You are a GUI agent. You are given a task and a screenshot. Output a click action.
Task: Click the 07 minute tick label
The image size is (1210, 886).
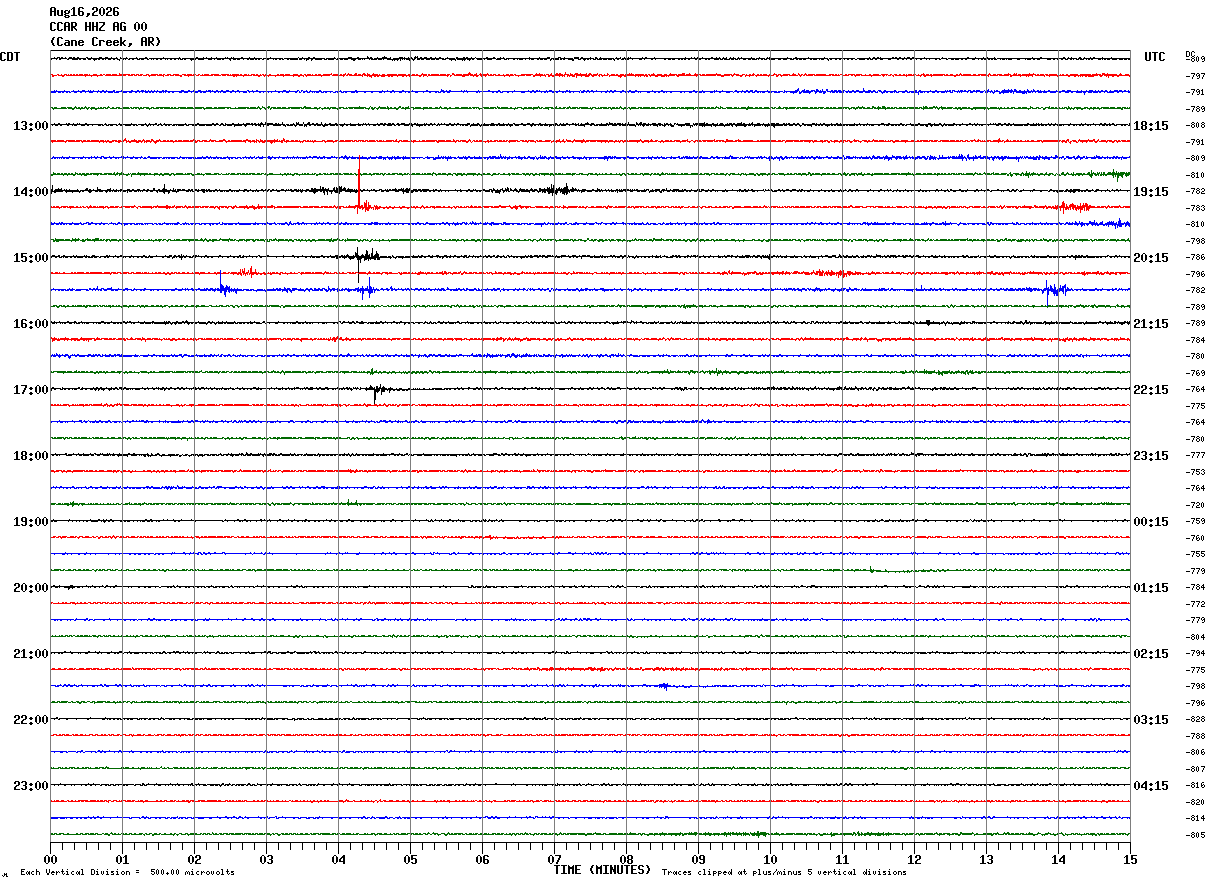point(554,859)
